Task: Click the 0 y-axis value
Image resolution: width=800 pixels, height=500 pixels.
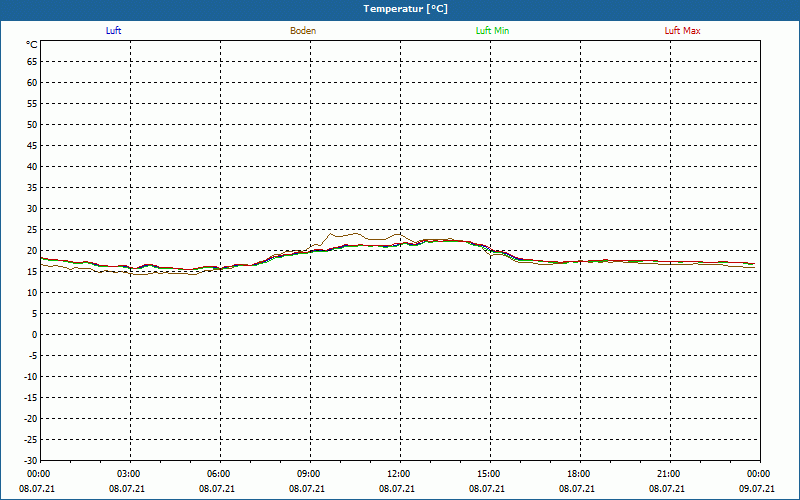Action: click(x=35, y=335)
